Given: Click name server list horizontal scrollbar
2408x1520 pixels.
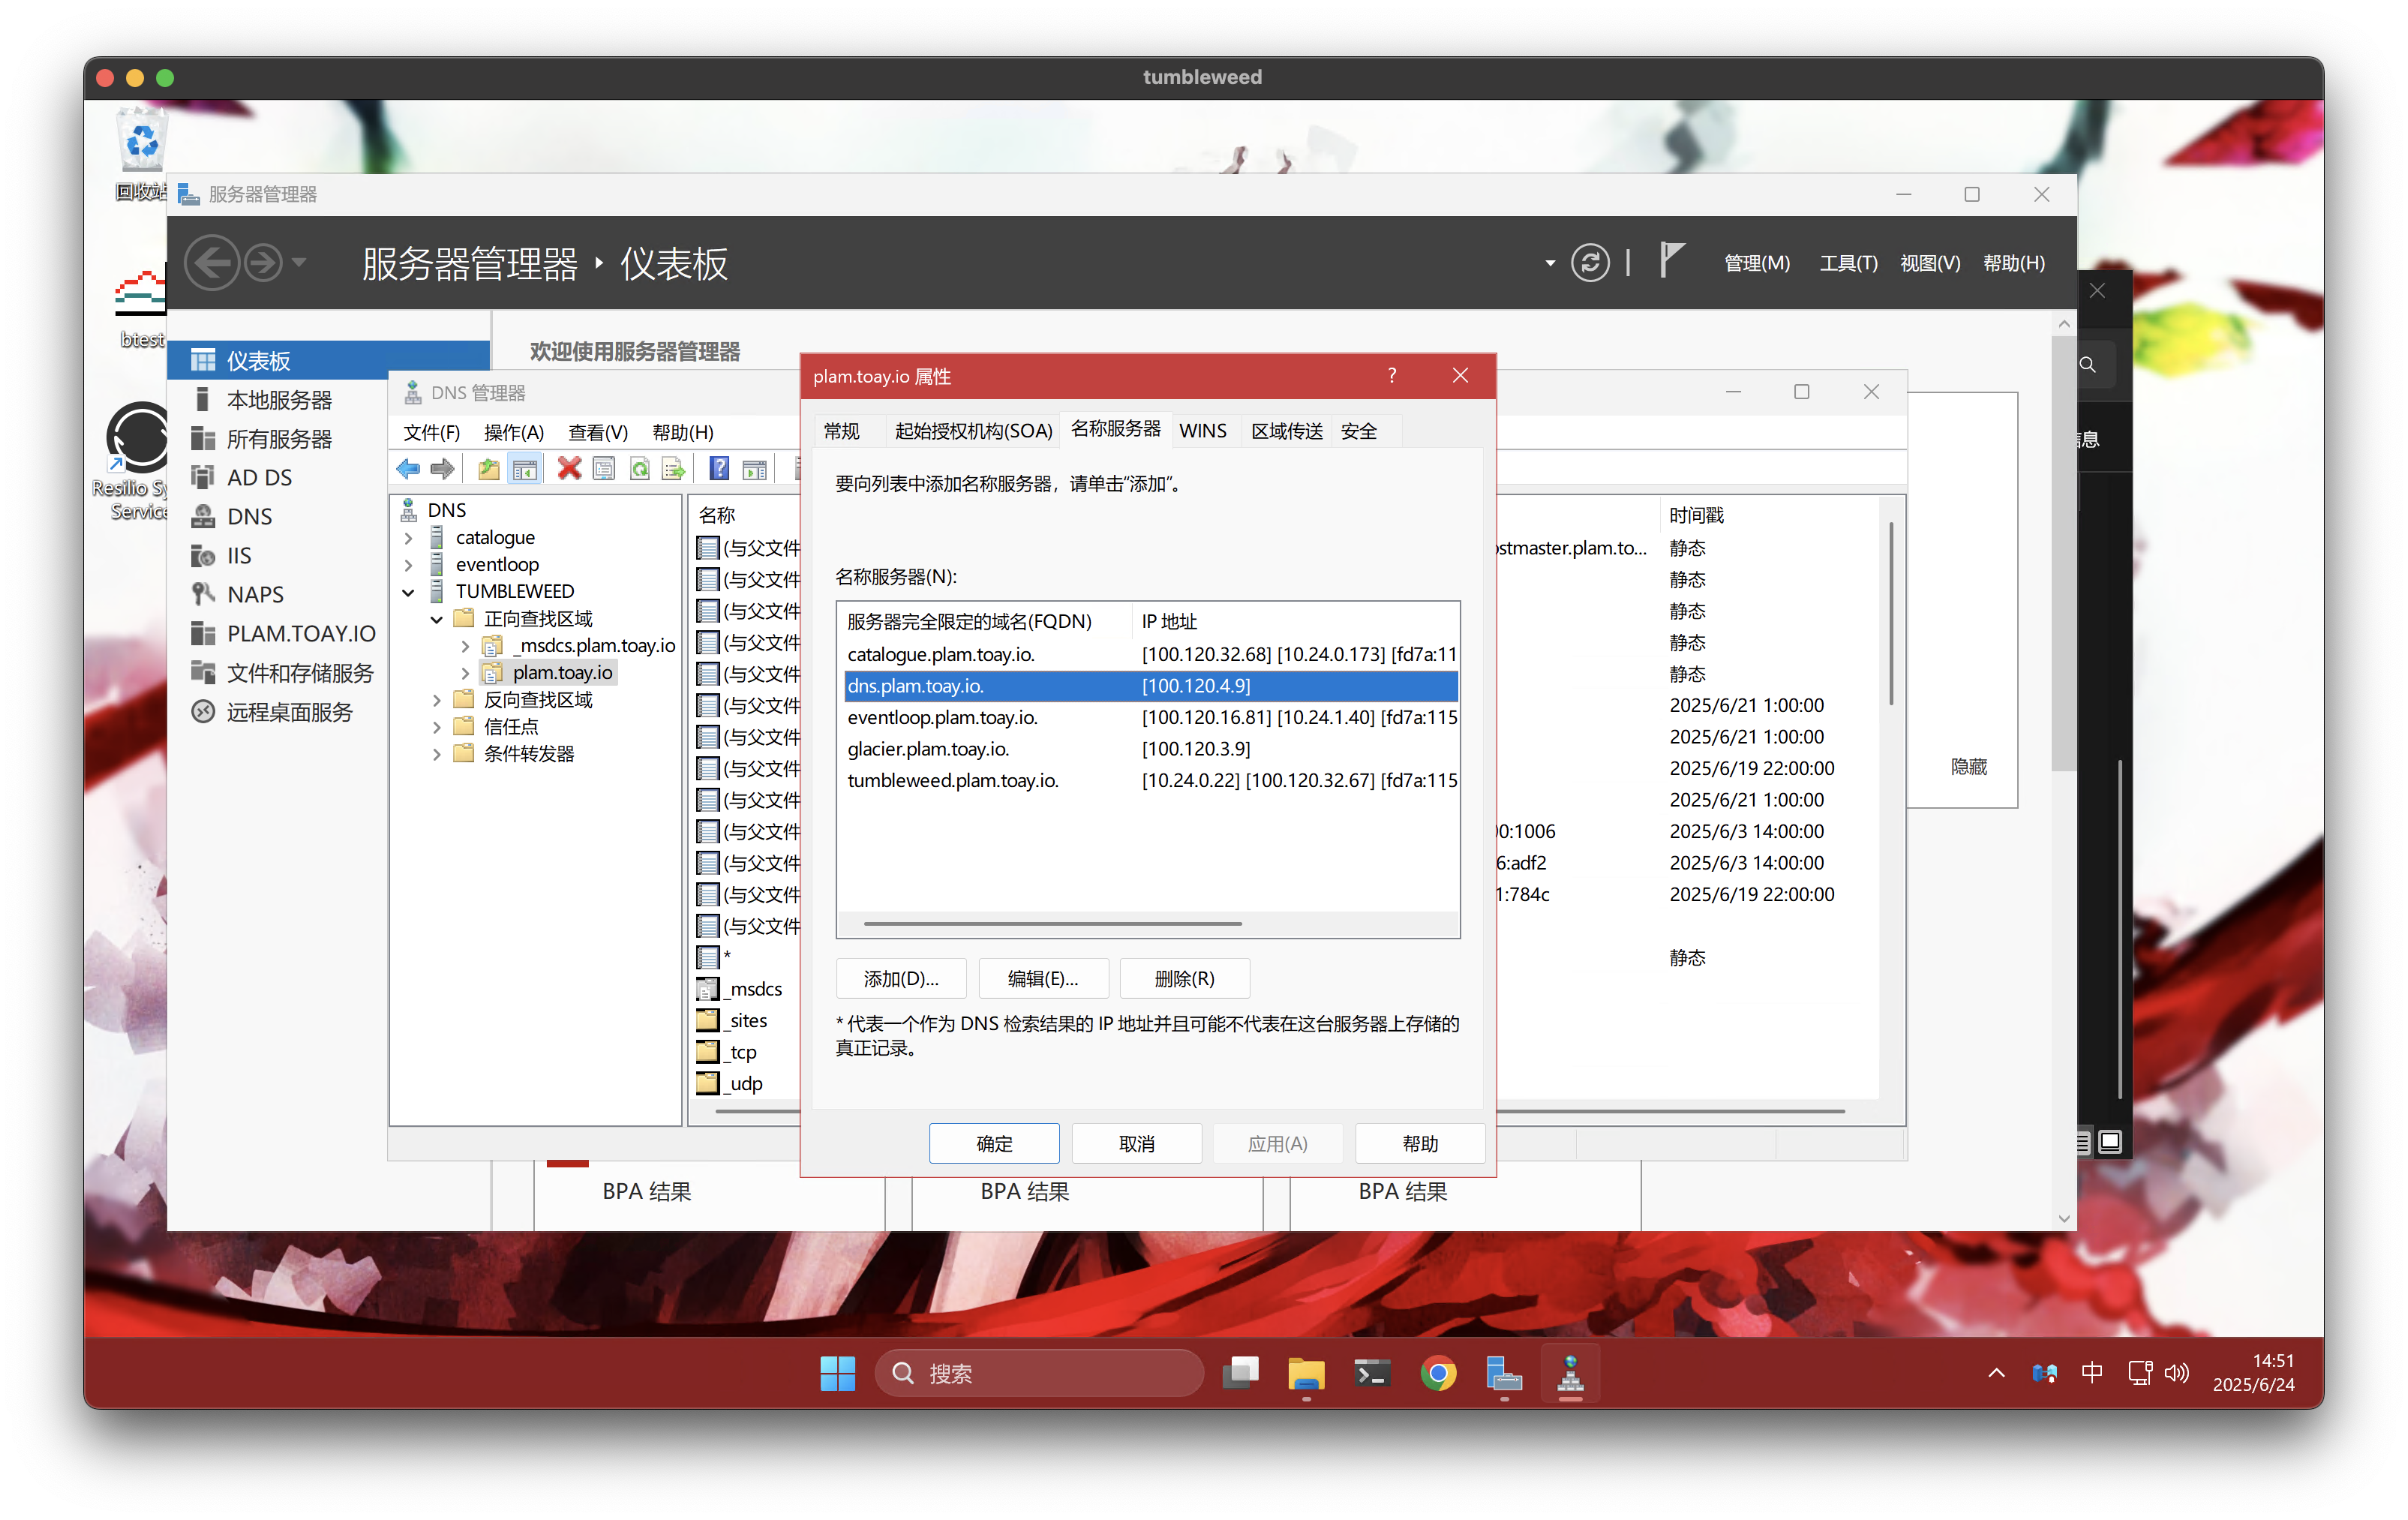Looking at the screenshot, I should (1052, 923).
